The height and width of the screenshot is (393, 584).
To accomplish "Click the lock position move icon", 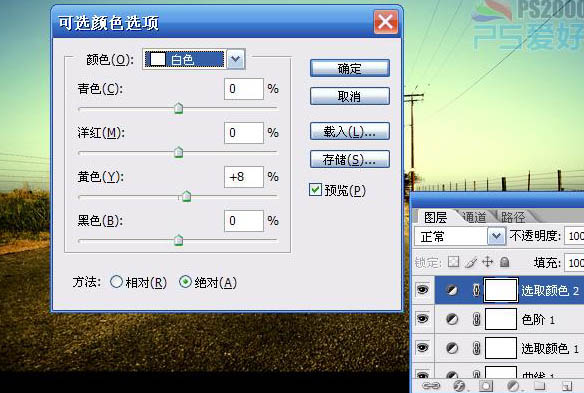I will coord(488,262).
